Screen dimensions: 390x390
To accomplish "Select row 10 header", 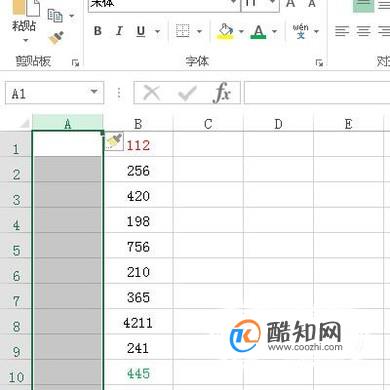I will tap(16, 372).
